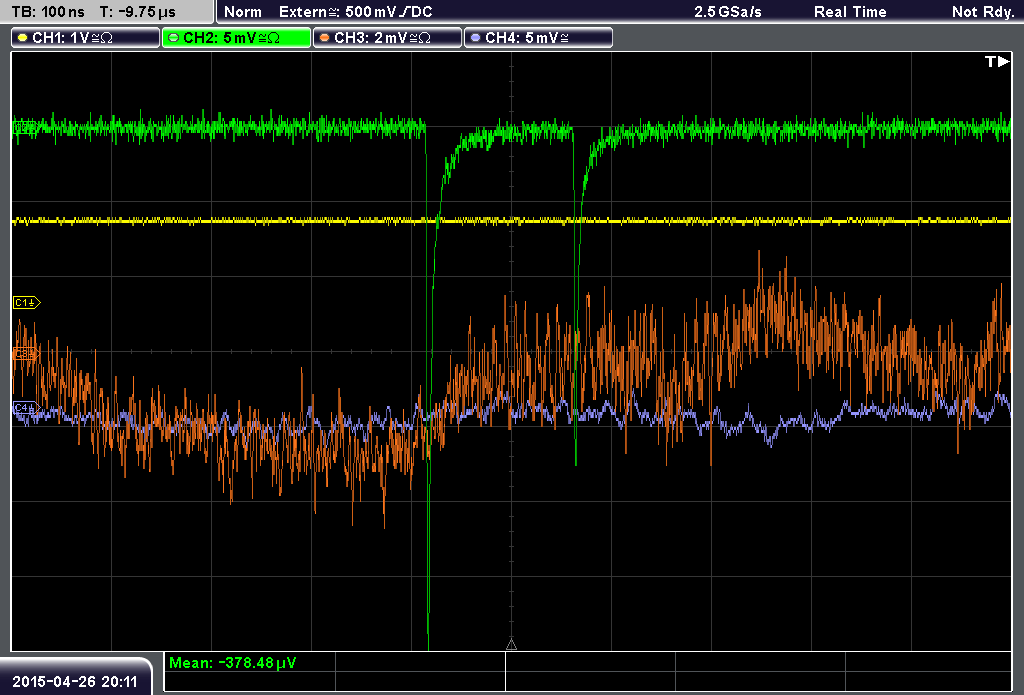Click the Real Time acquisition mode label
The image size is (1024, 695).
850,12
